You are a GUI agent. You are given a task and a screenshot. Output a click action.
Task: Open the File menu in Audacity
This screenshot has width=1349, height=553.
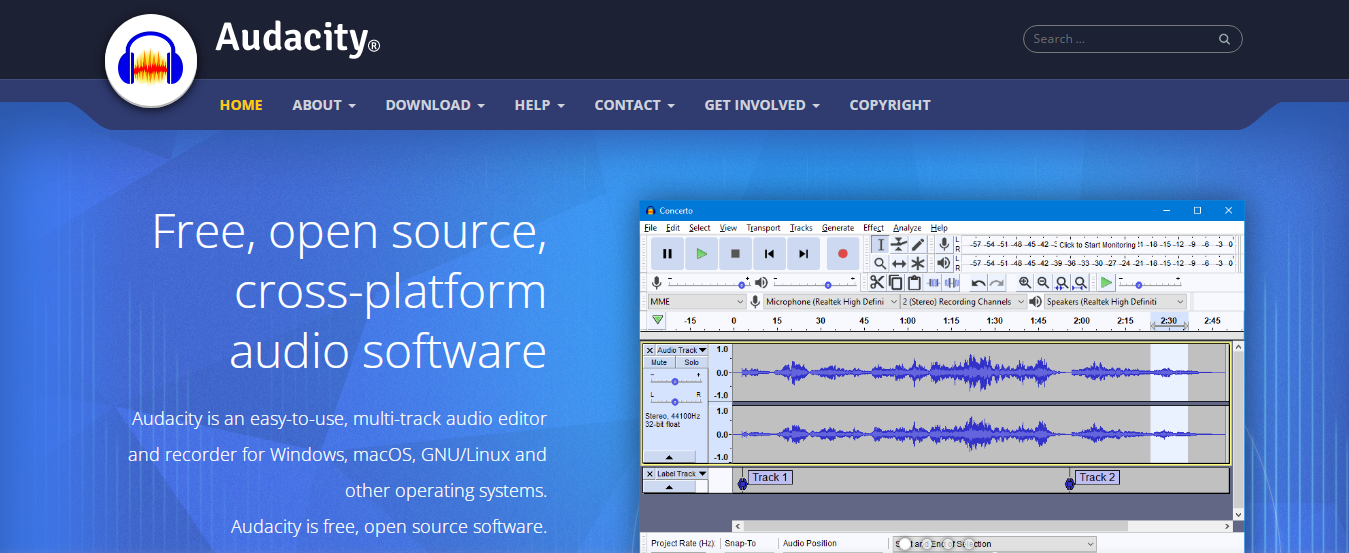click(x=650, y=228)
